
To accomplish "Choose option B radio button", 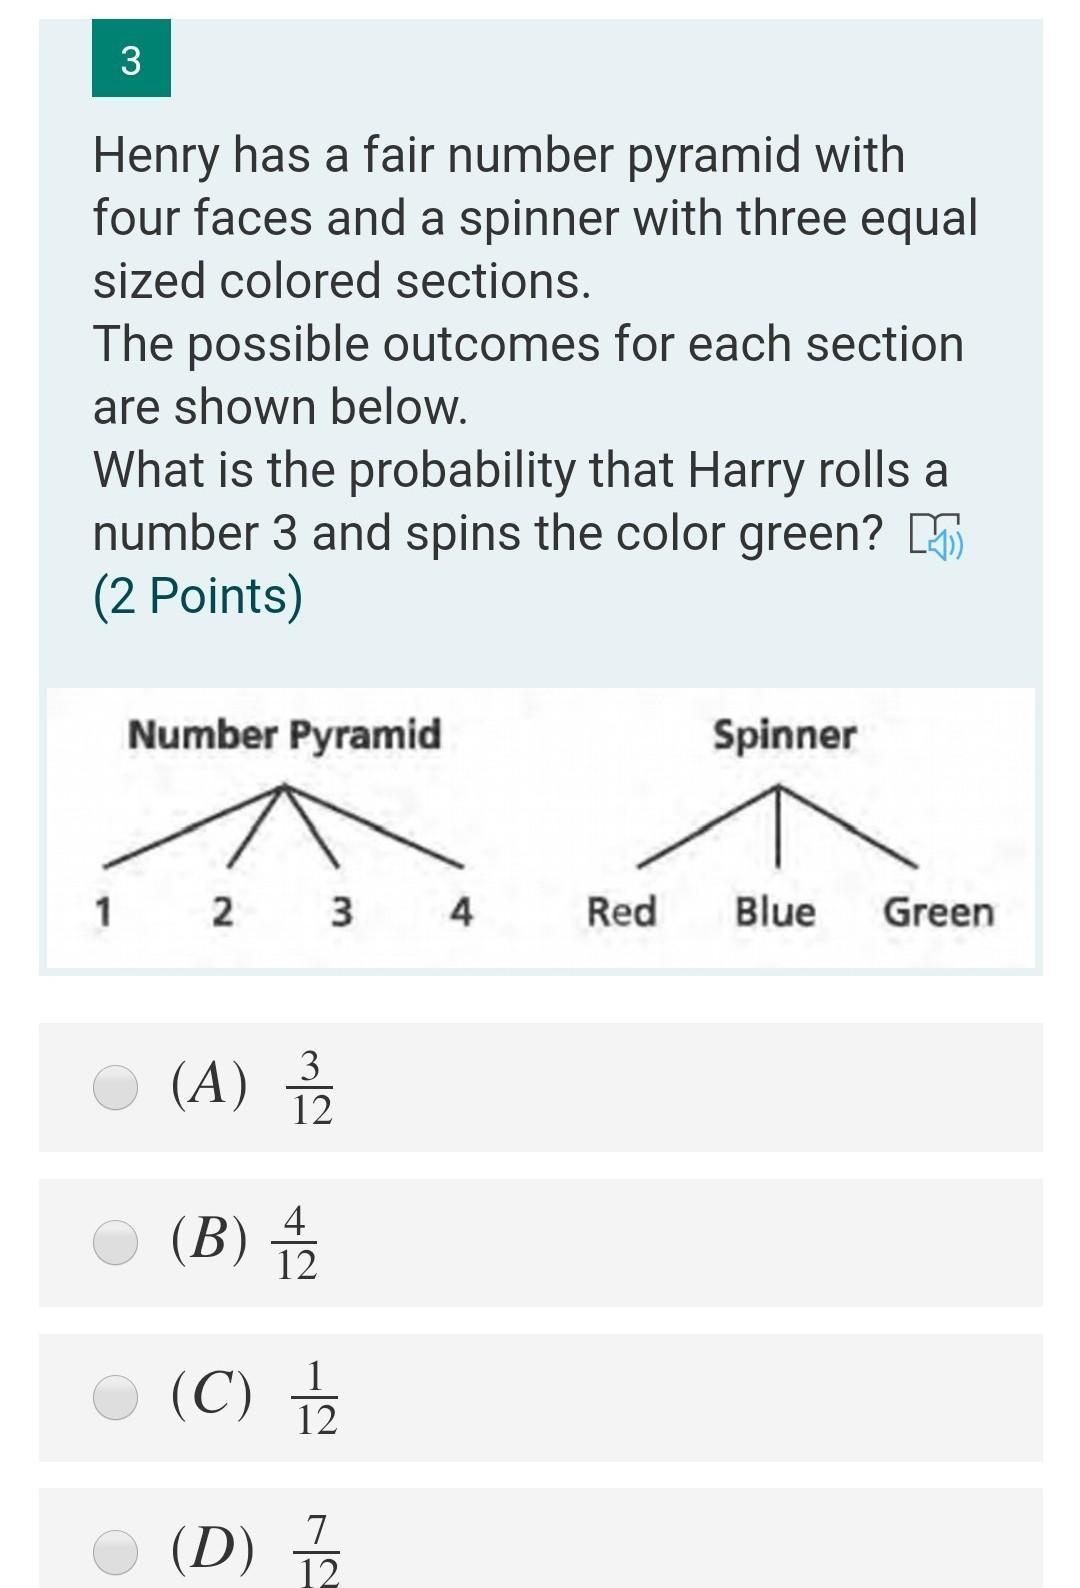I will pos(116,1242).
